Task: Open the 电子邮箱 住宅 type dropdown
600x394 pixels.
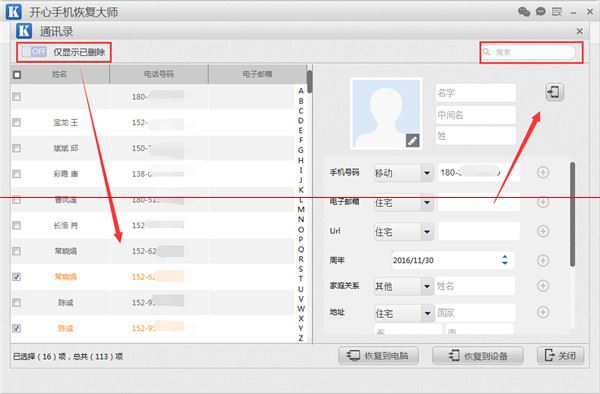Action: click(x=404, y=202)
